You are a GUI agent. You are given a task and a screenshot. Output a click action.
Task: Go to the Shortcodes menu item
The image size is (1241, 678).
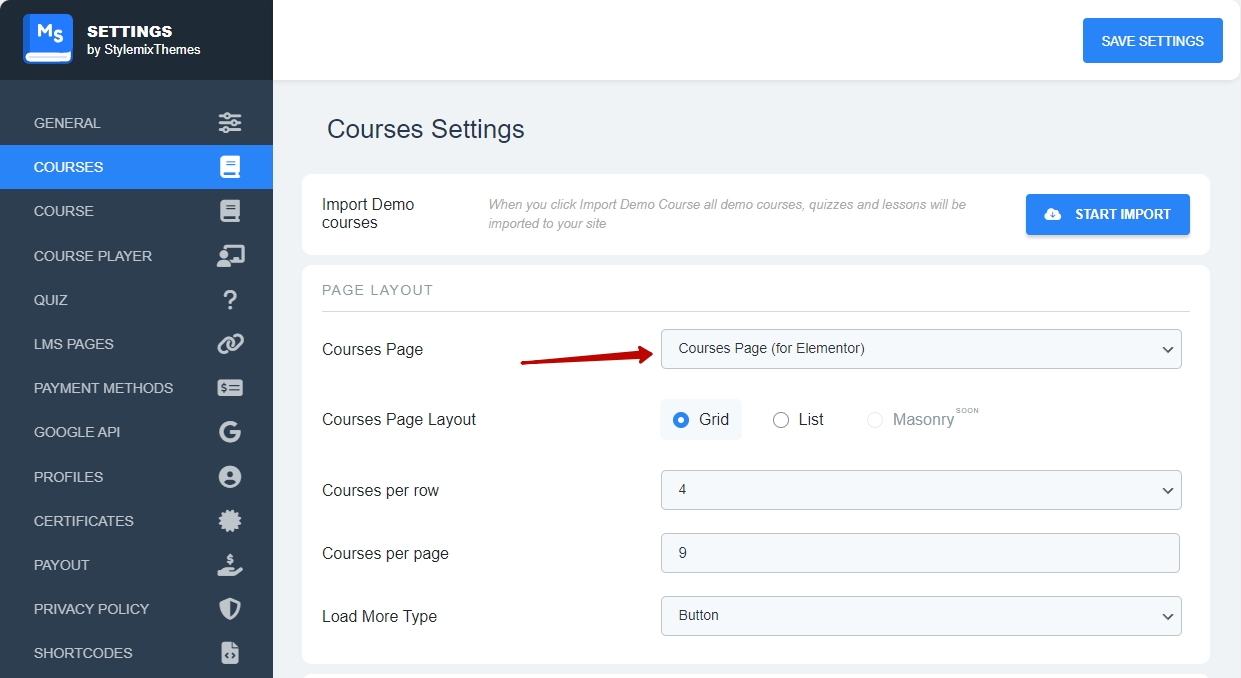[x=83, y=653]
